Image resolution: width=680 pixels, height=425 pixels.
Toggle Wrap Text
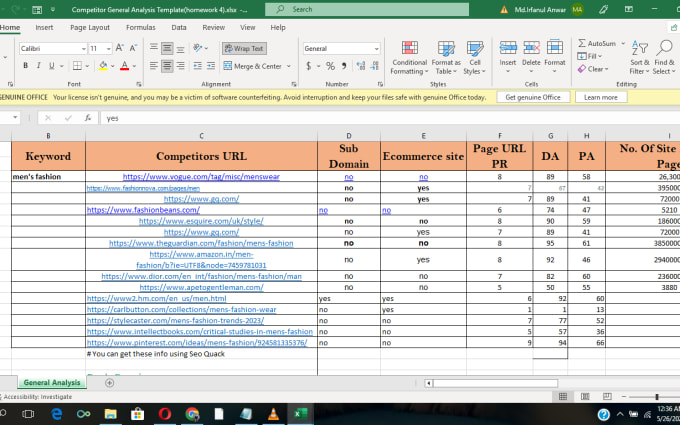point(244,49)
